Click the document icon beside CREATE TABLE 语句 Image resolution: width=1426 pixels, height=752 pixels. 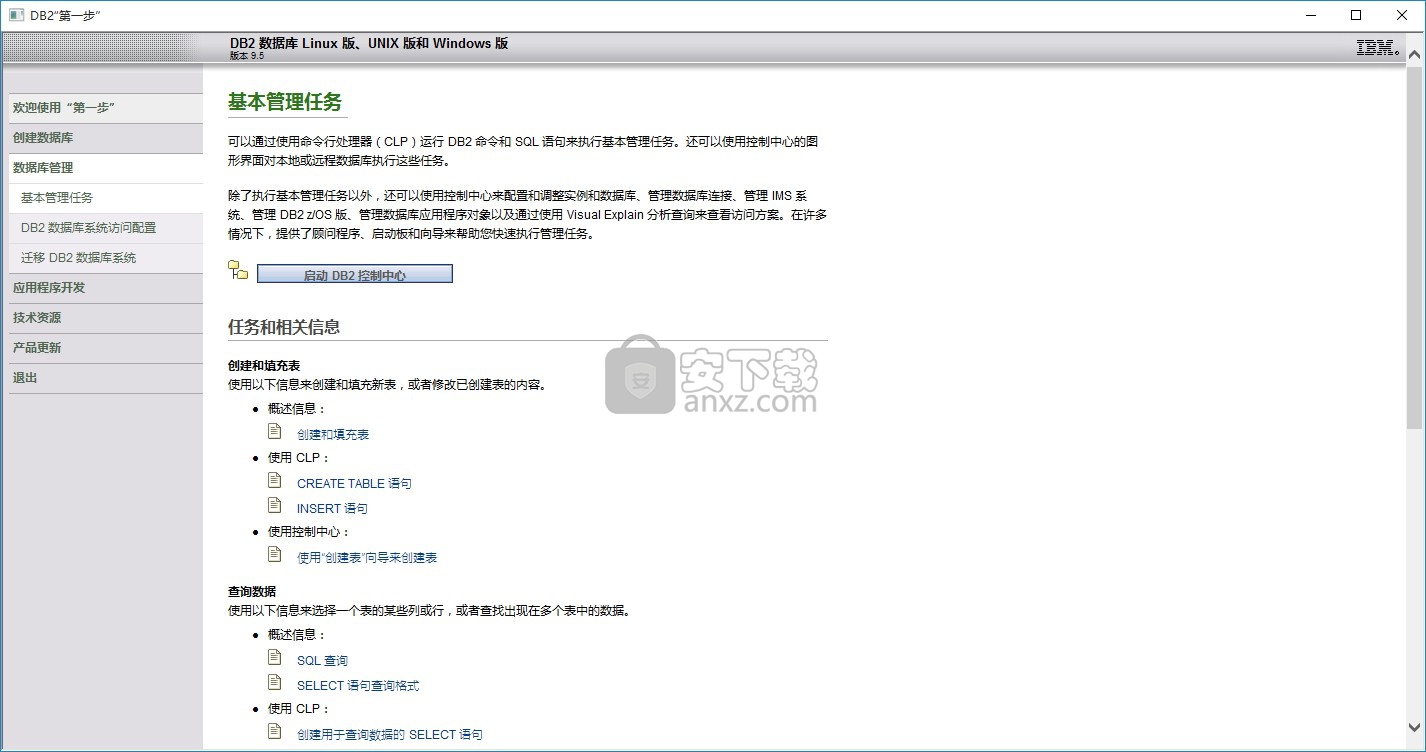(x=274, y=480)
